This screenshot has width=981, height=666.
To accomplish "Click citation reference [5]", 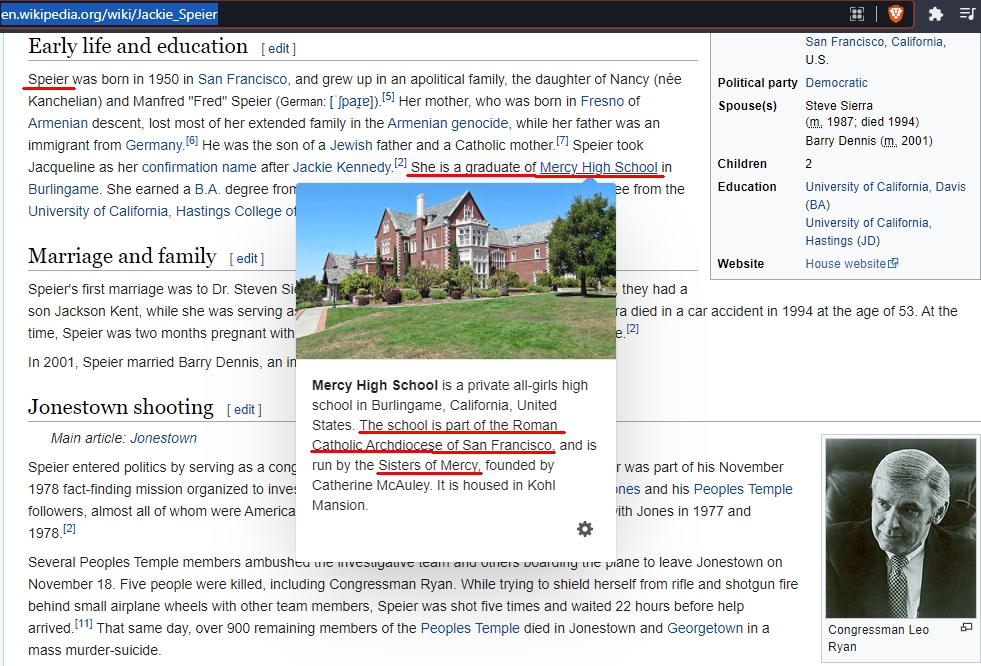I will [388, 97].
